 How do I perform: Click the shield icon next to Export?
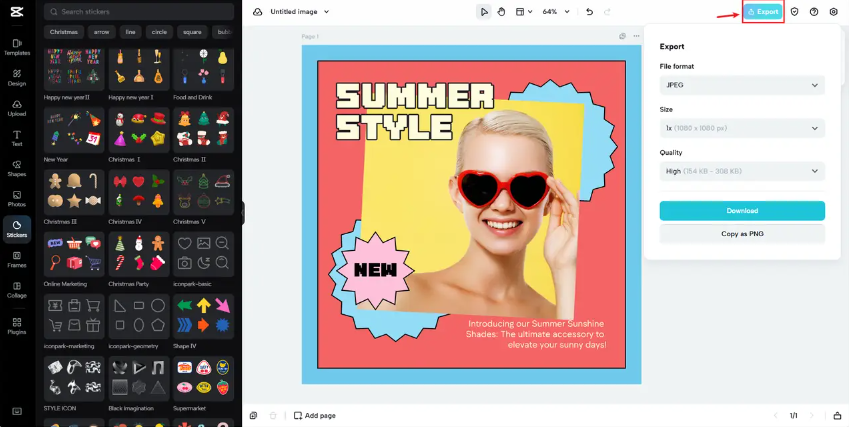(x=794, y=12)
